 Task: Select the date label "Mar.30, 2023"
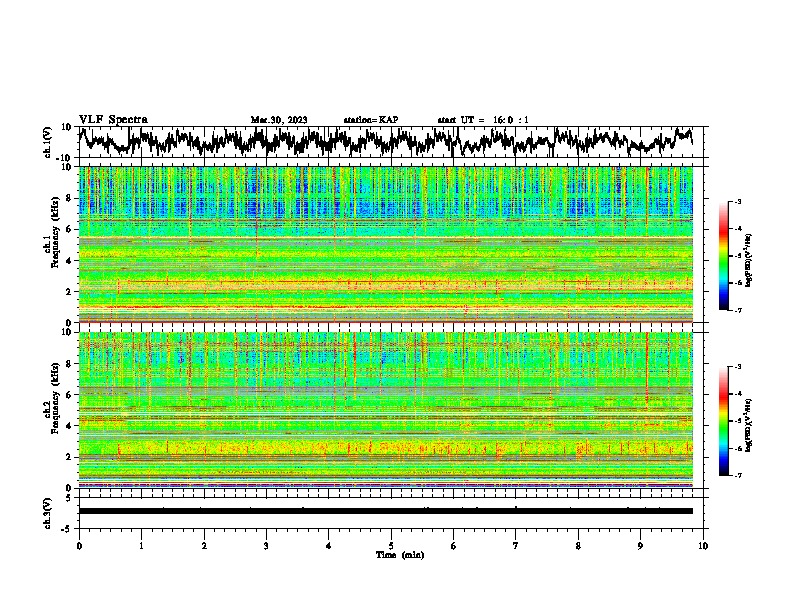pos(279,120)
